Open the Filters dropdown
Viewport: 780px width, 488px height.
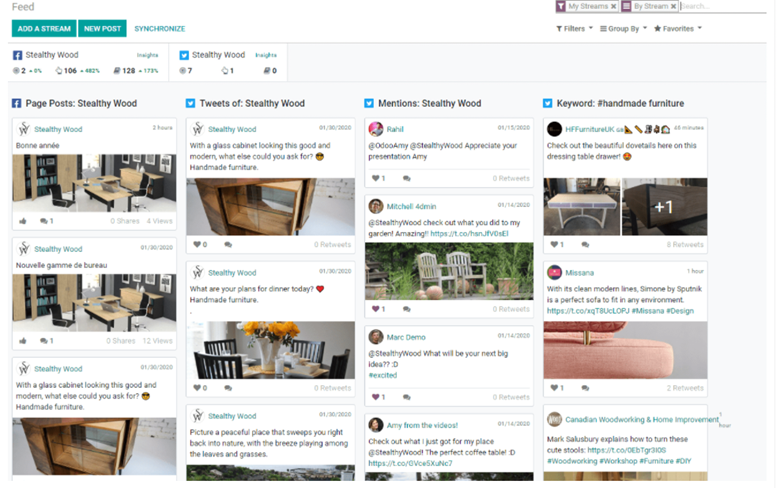click(x=571, y=29)
